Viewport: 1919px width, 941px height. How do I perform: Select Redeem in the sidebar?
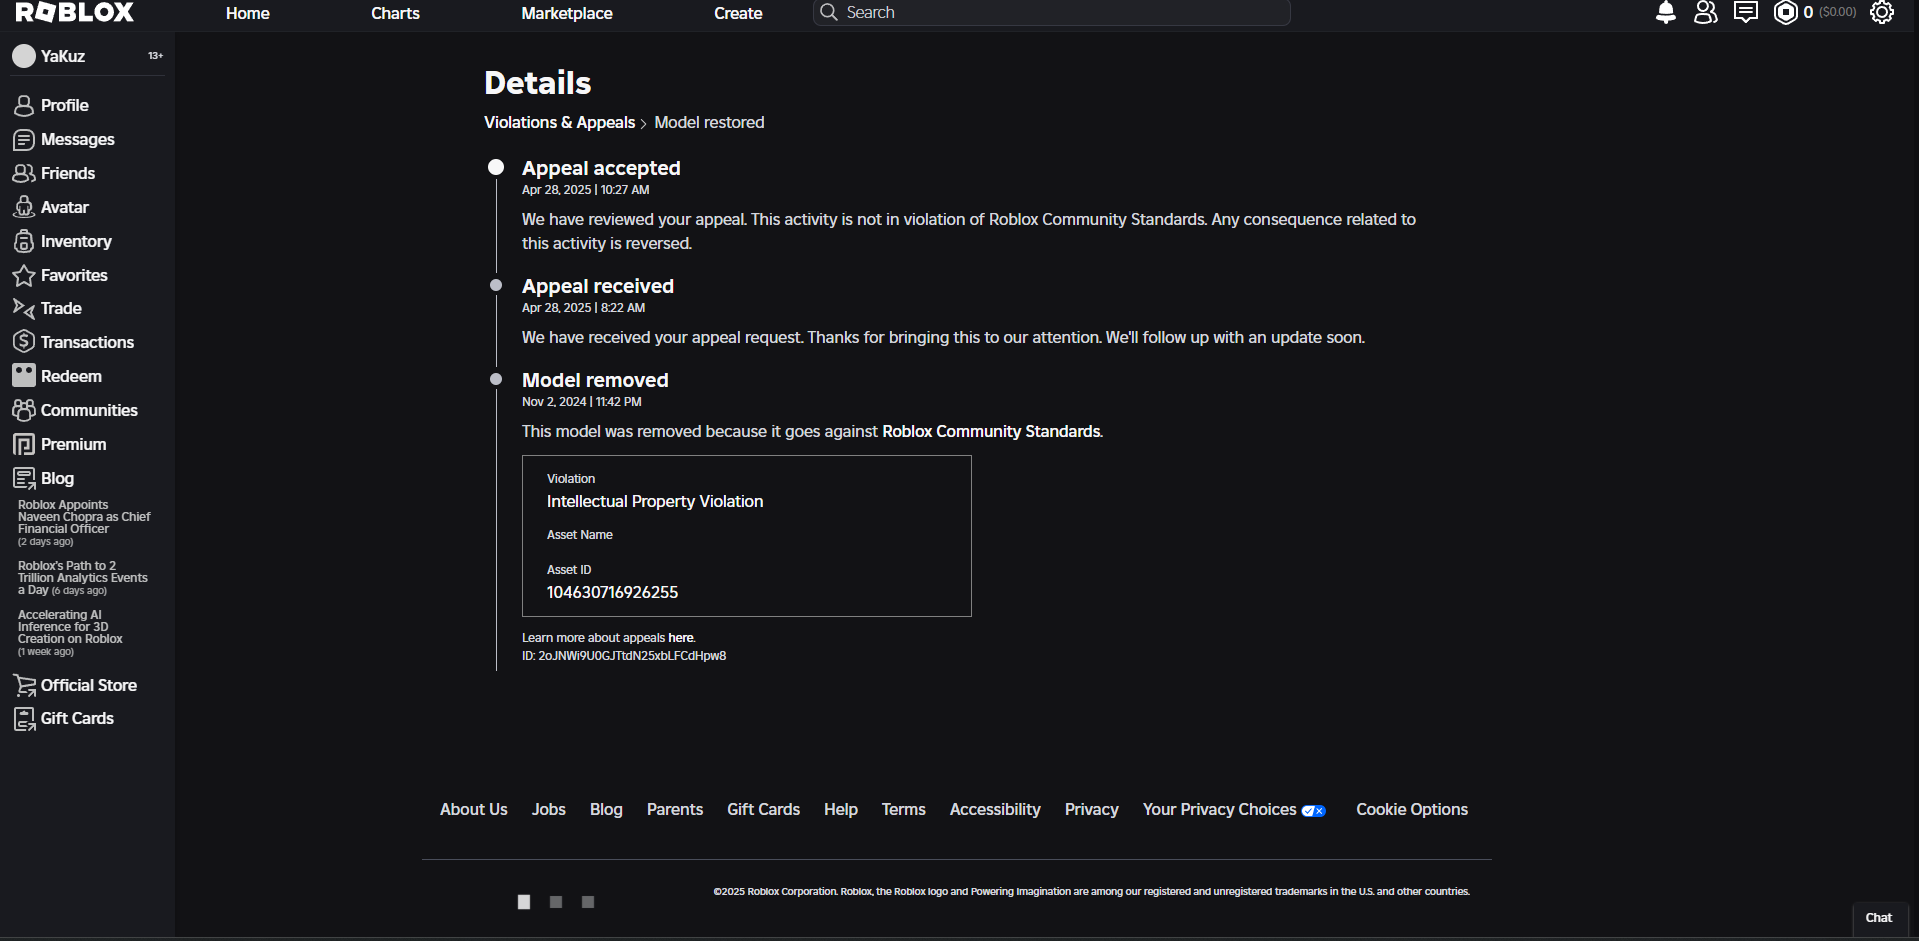click(57, 376)
